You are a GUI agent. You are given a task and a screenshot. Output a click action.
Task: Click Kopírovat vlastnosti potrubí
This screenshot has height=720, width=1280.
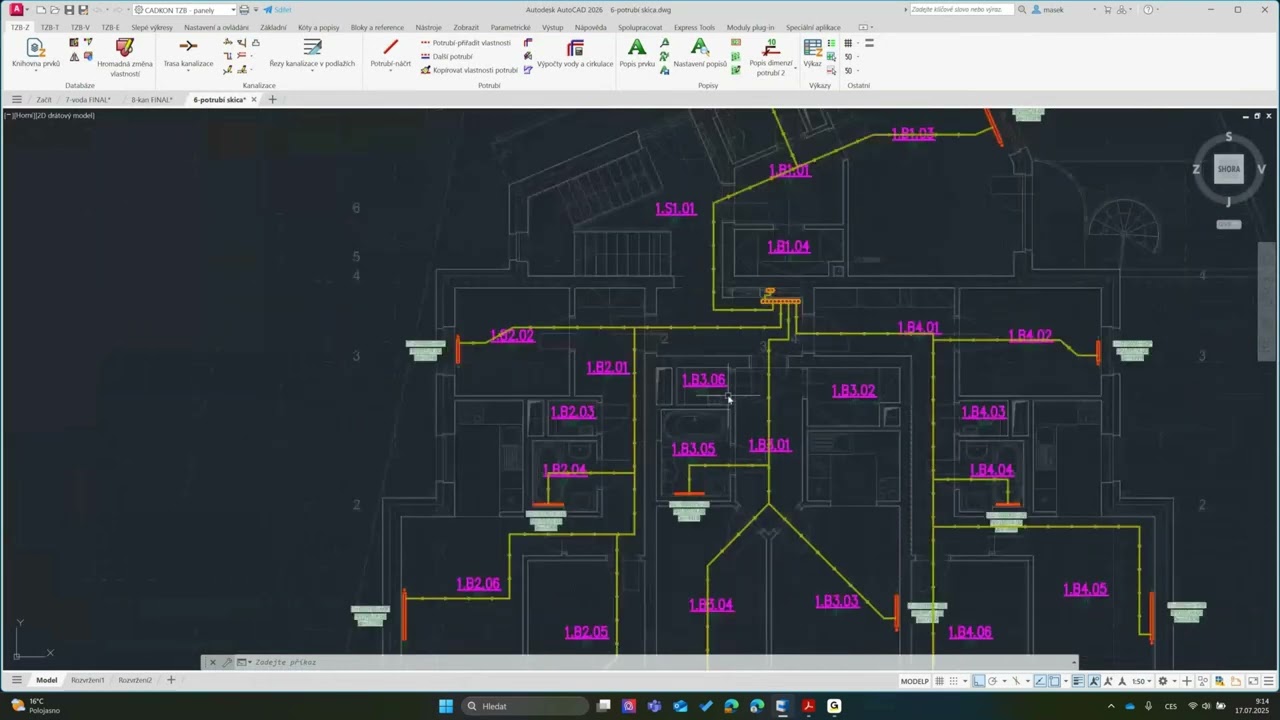tap(469, 70)
